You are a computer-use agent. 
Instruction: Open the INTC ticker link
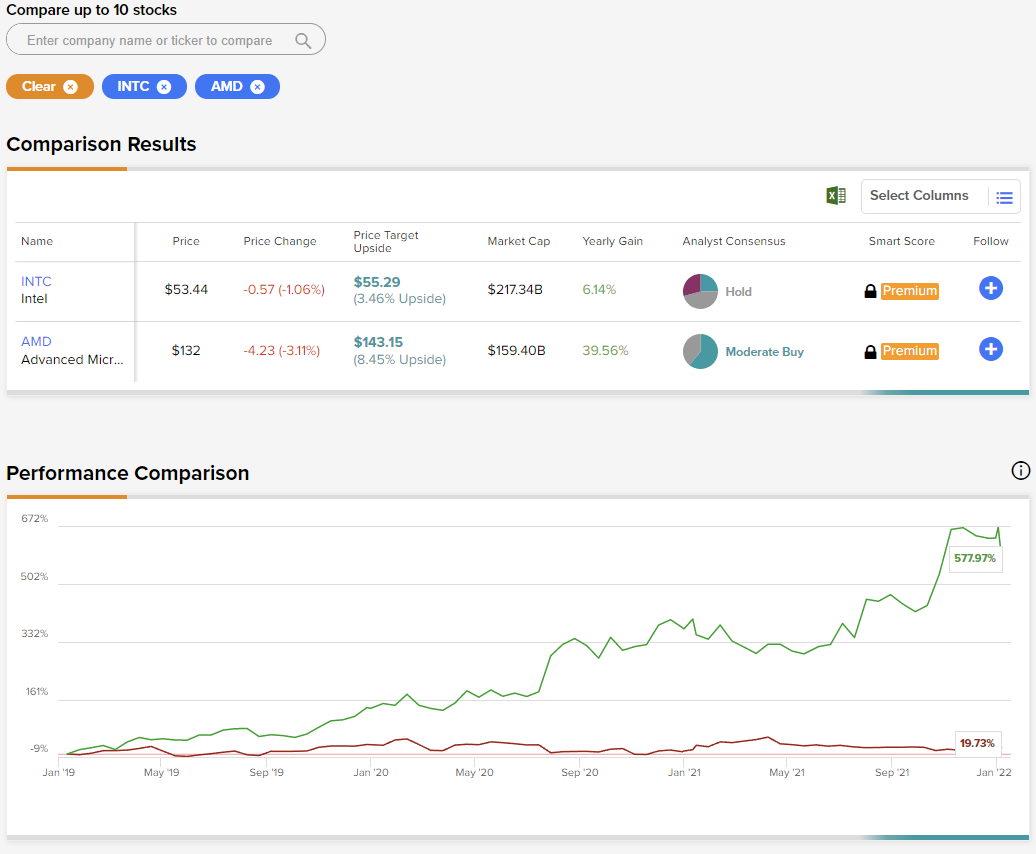[x=36, y=281]
